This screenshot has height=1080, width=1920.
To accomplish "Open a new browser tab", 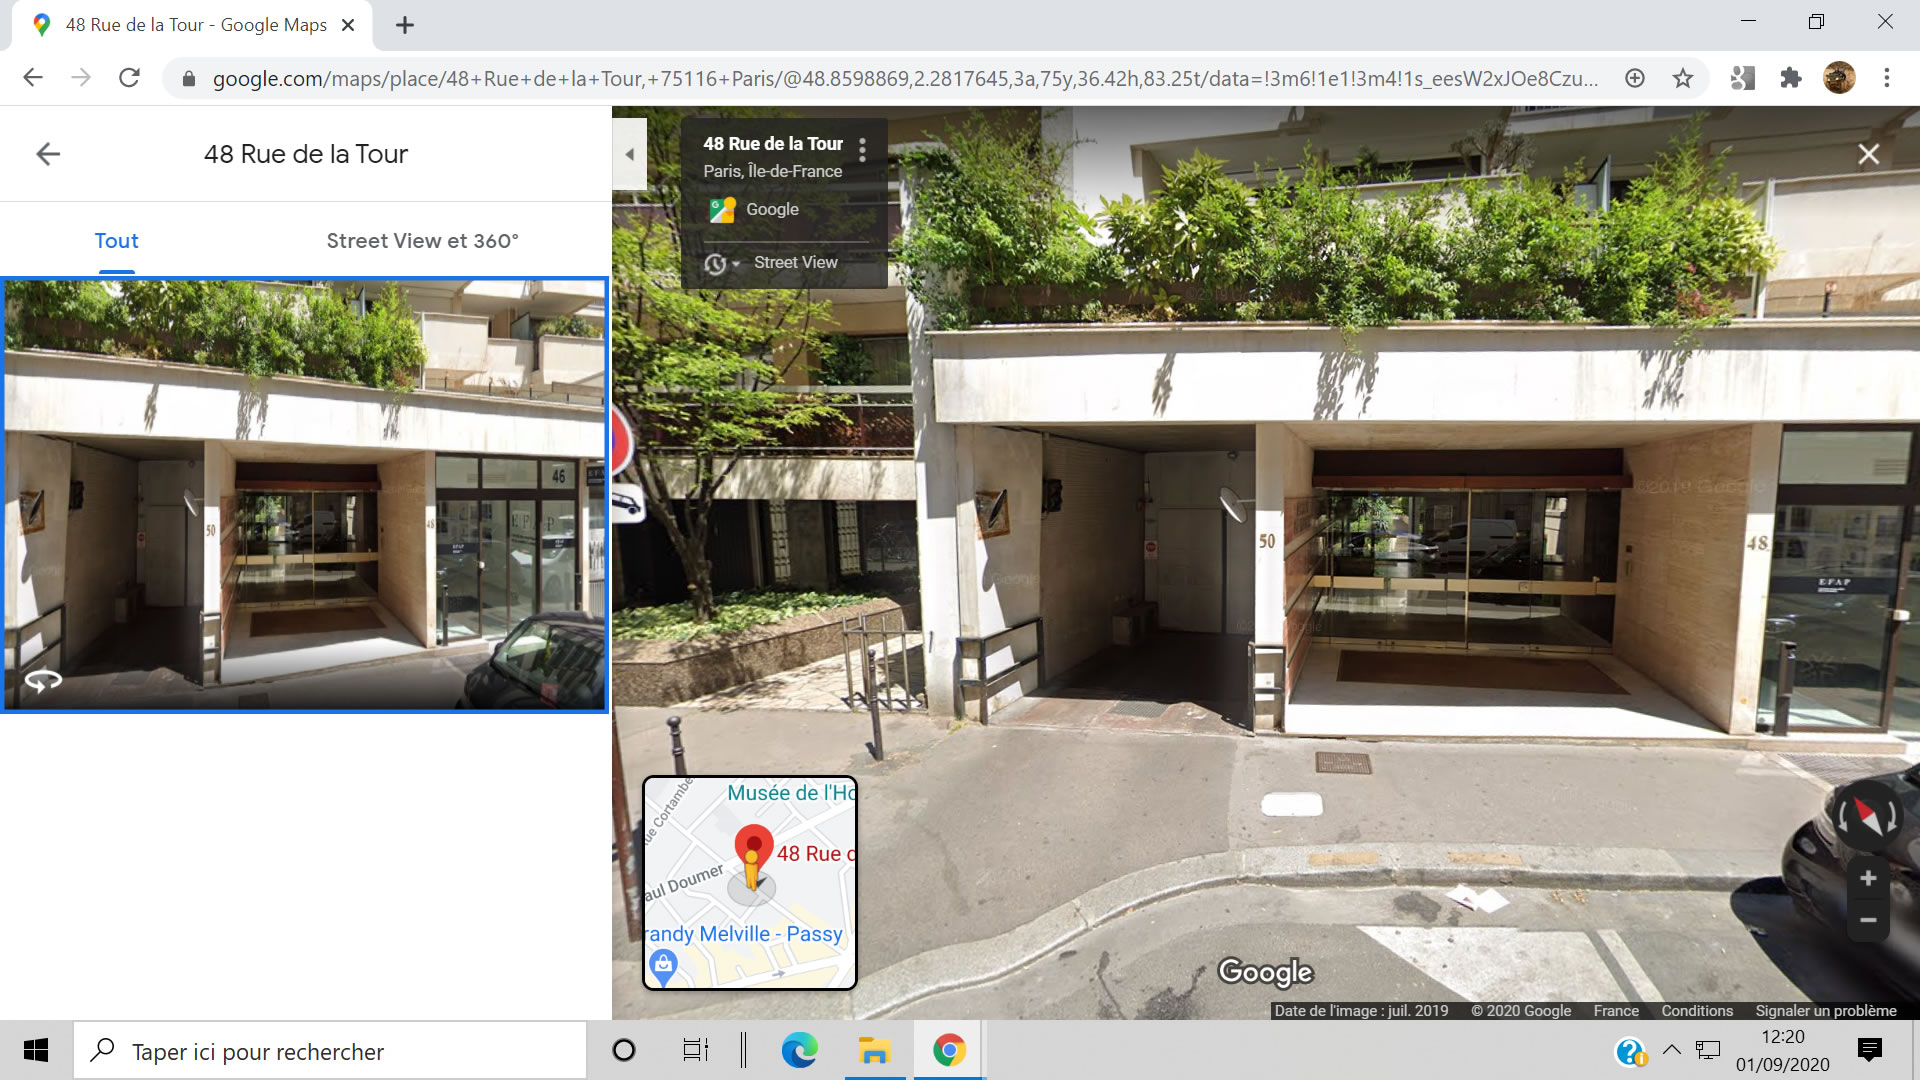I will pos(405,25).
